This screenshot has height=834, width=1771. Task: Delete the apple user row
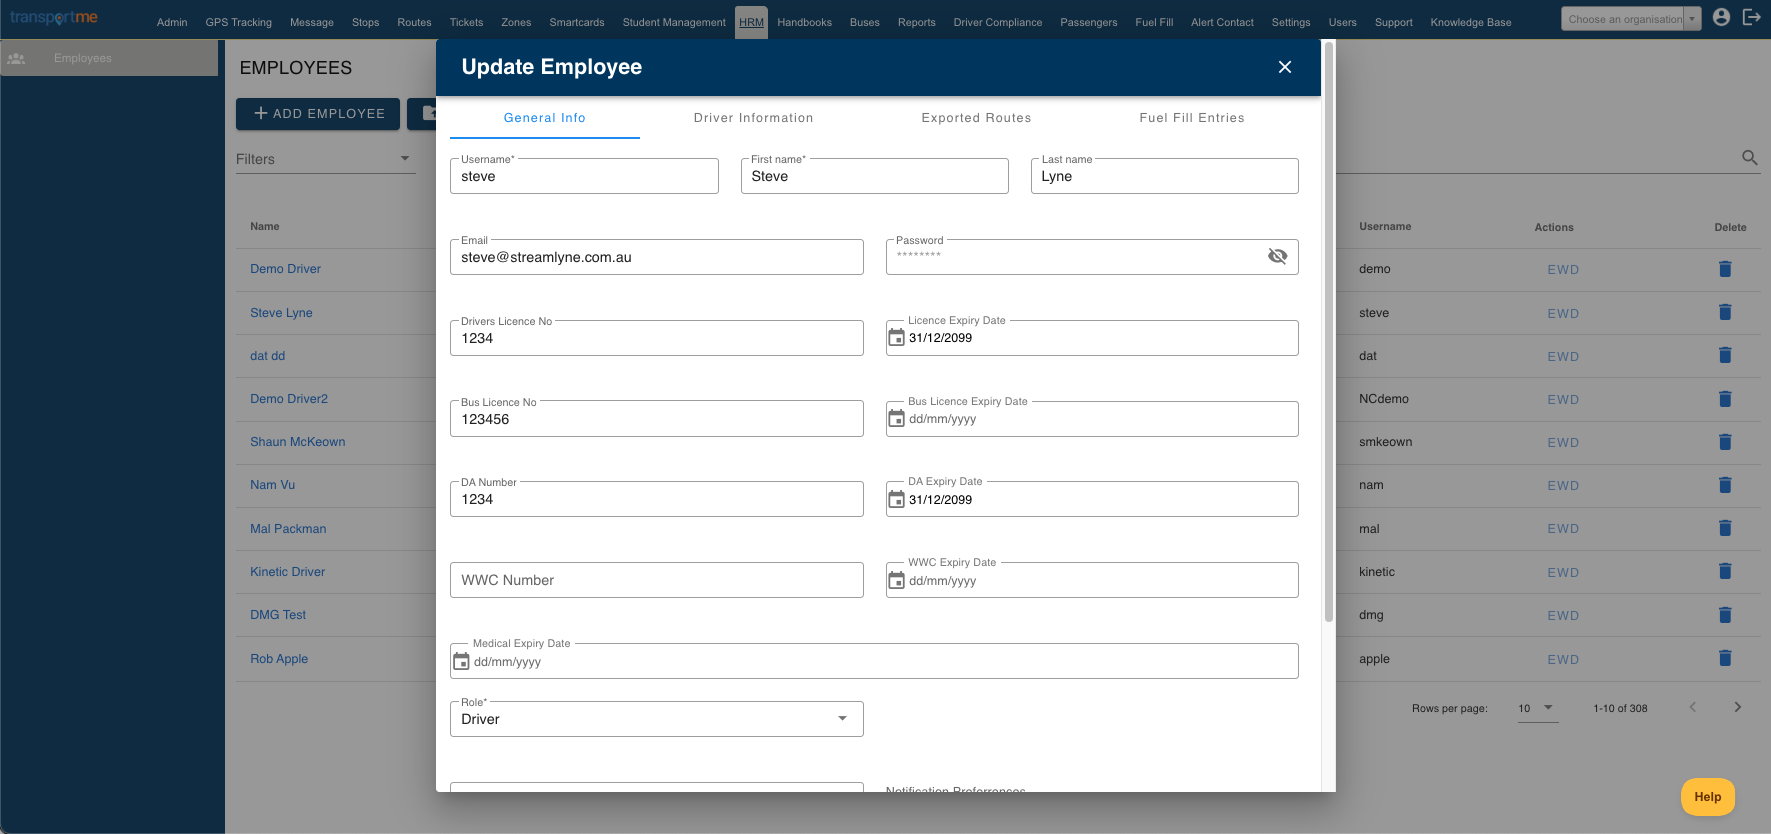(1725, 658)
